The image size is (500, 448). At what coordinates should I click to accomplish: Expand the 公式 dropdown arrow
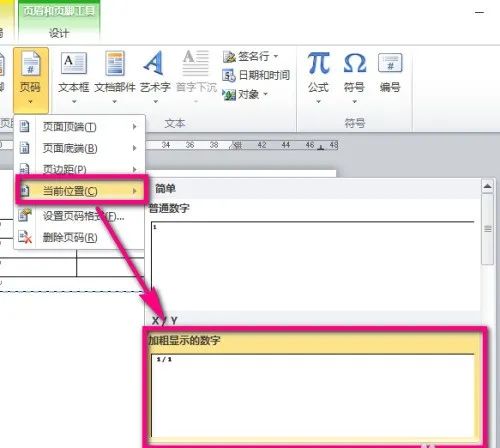pyautogui.click(x=318, y=101)
